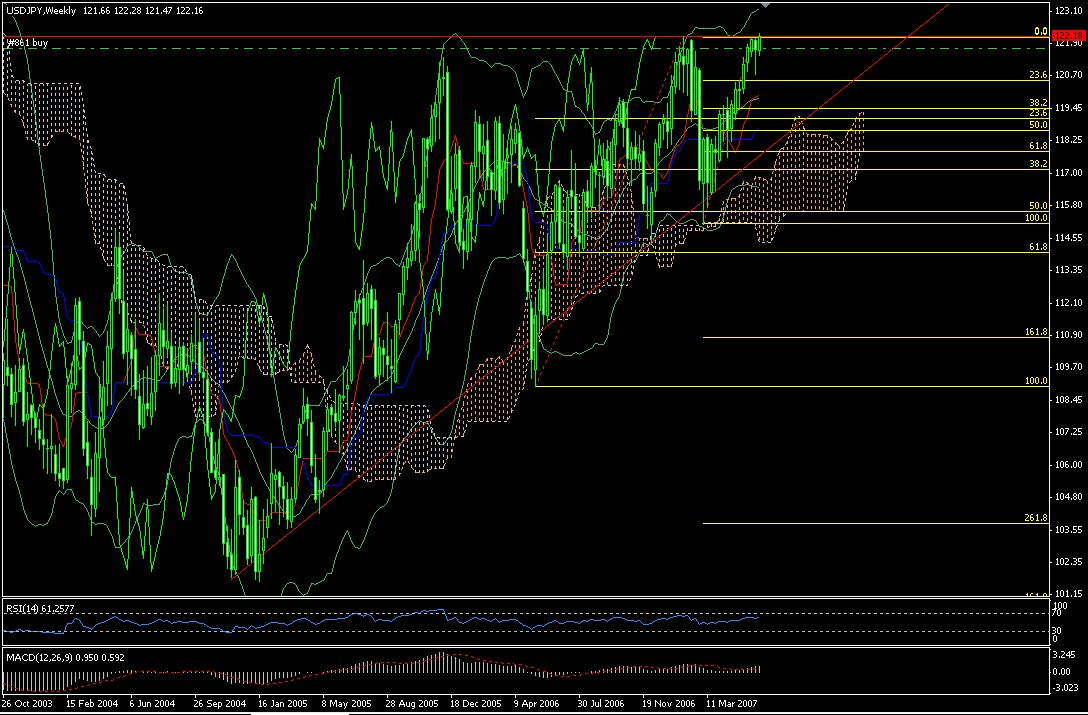Viewport: 1088px width, 715px height.
Task: Click price axis value 110.90
Action: coord(1067,335)
